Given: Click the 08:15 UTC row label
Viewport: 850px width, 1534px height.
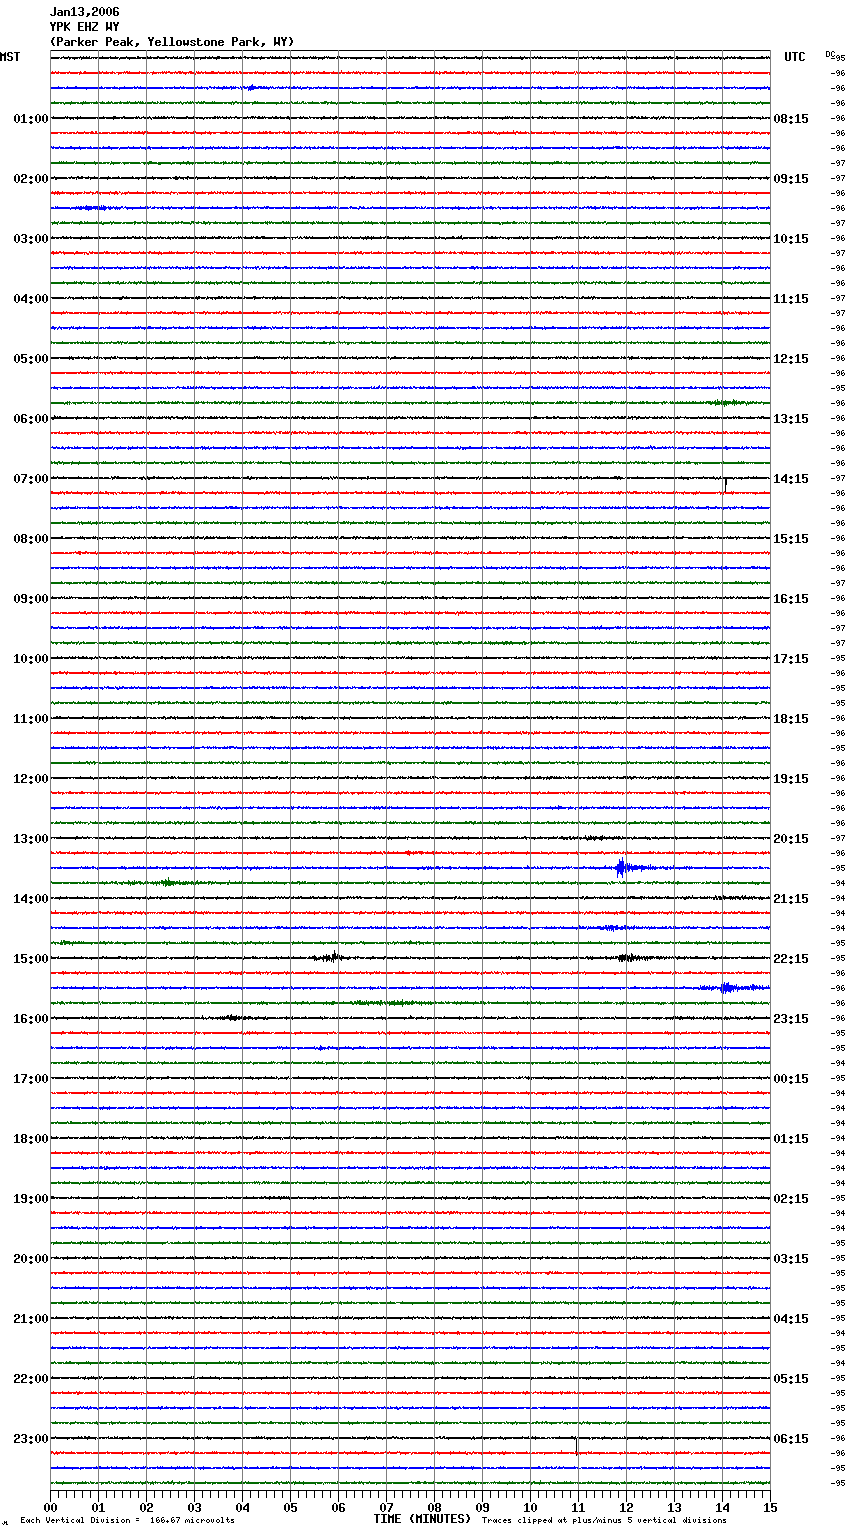Looking at the screenshot, I should point(791,119).
